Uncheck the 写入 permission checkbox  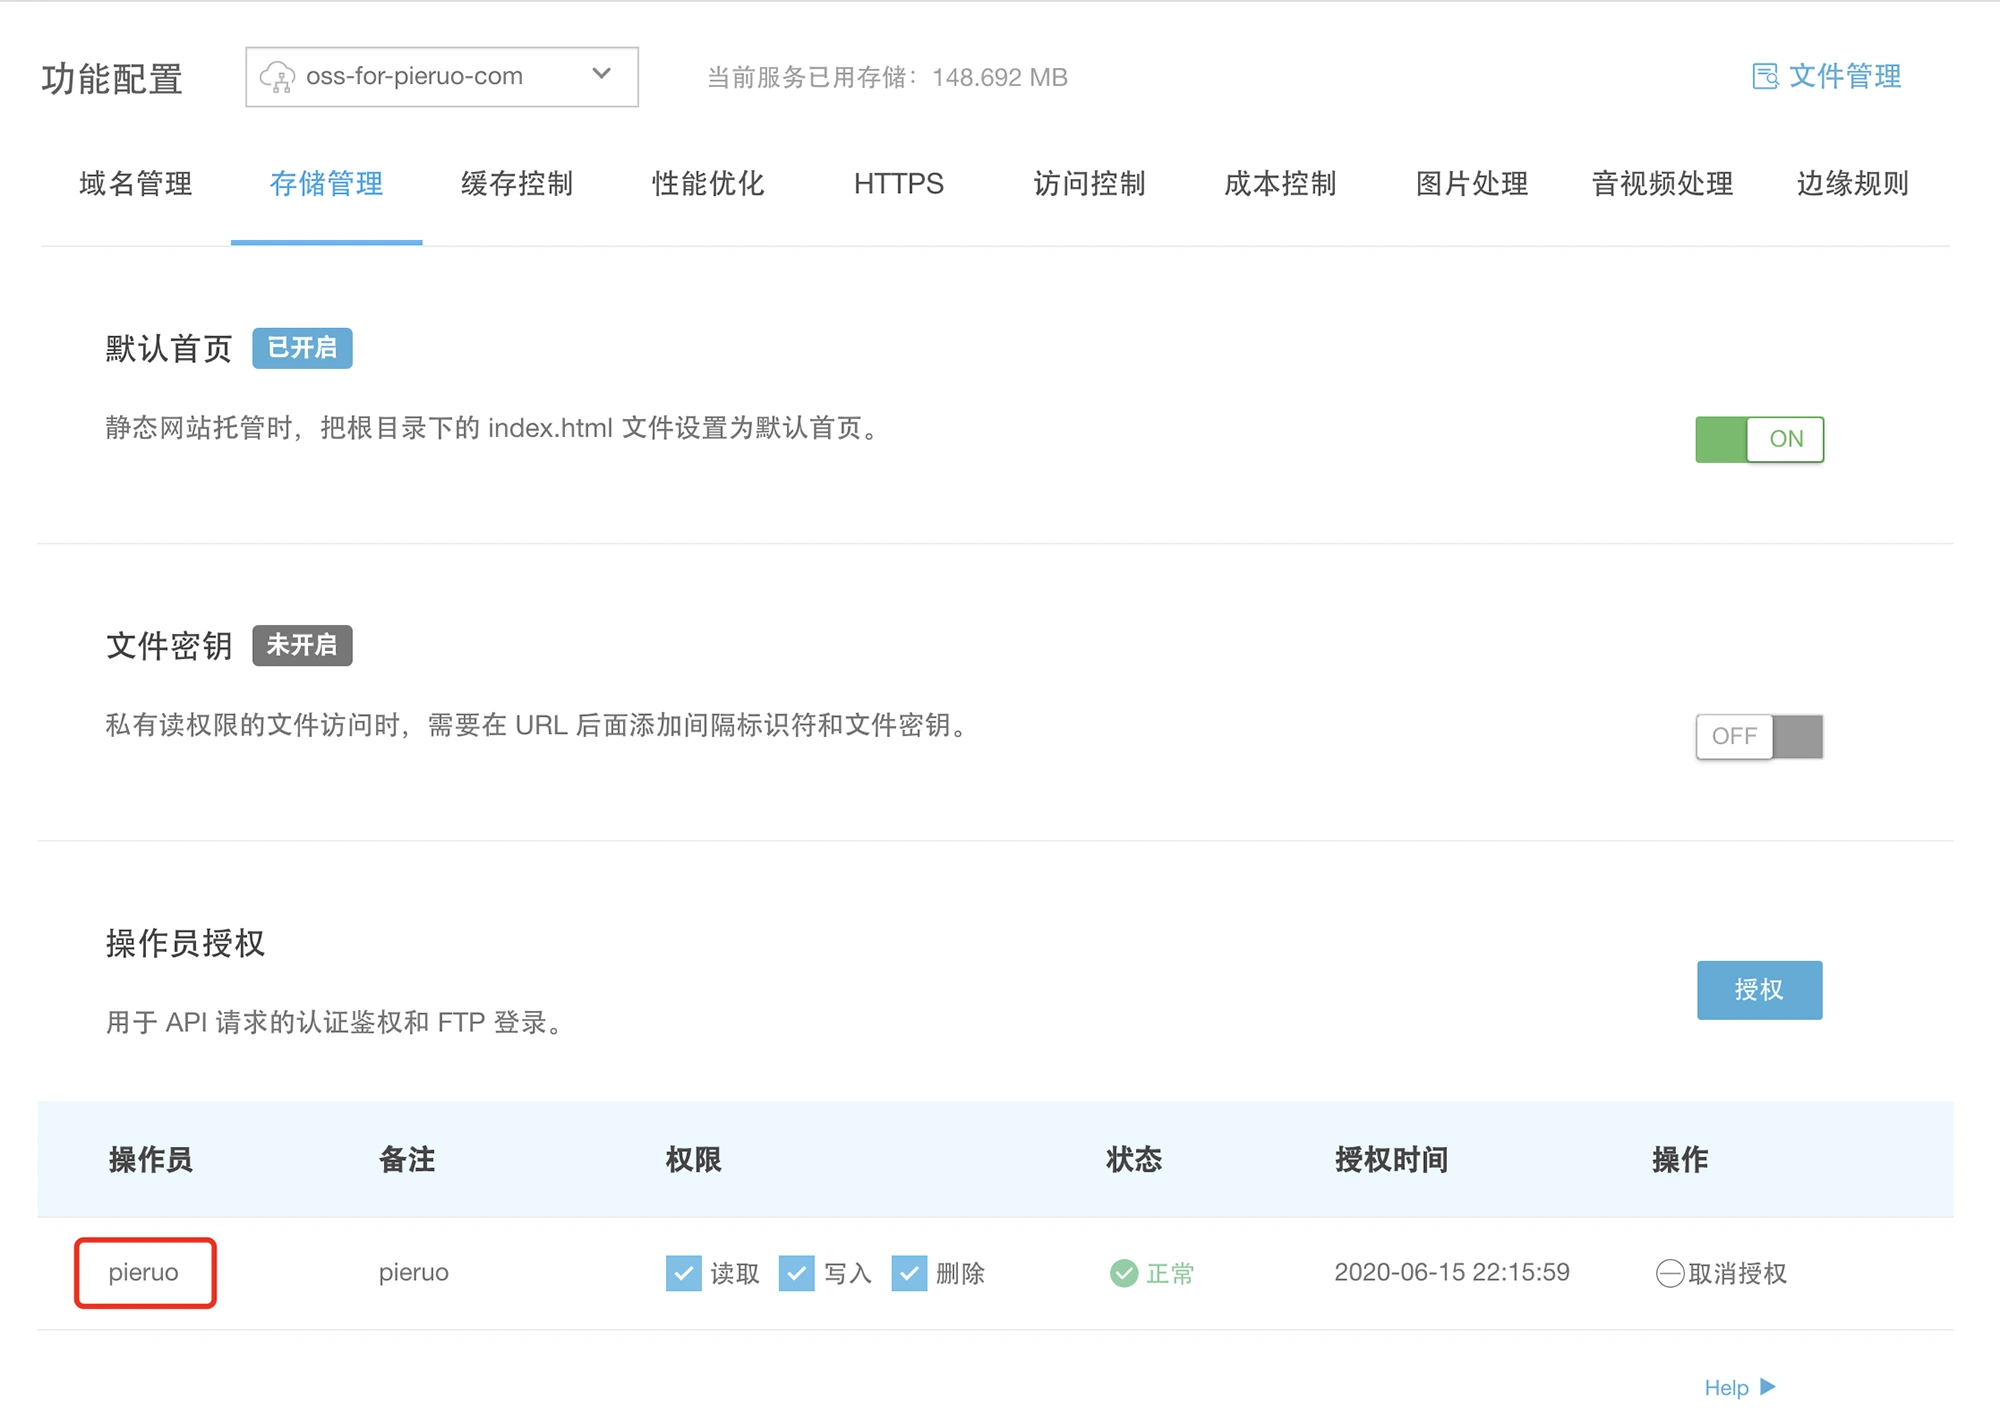[796, 1273]
